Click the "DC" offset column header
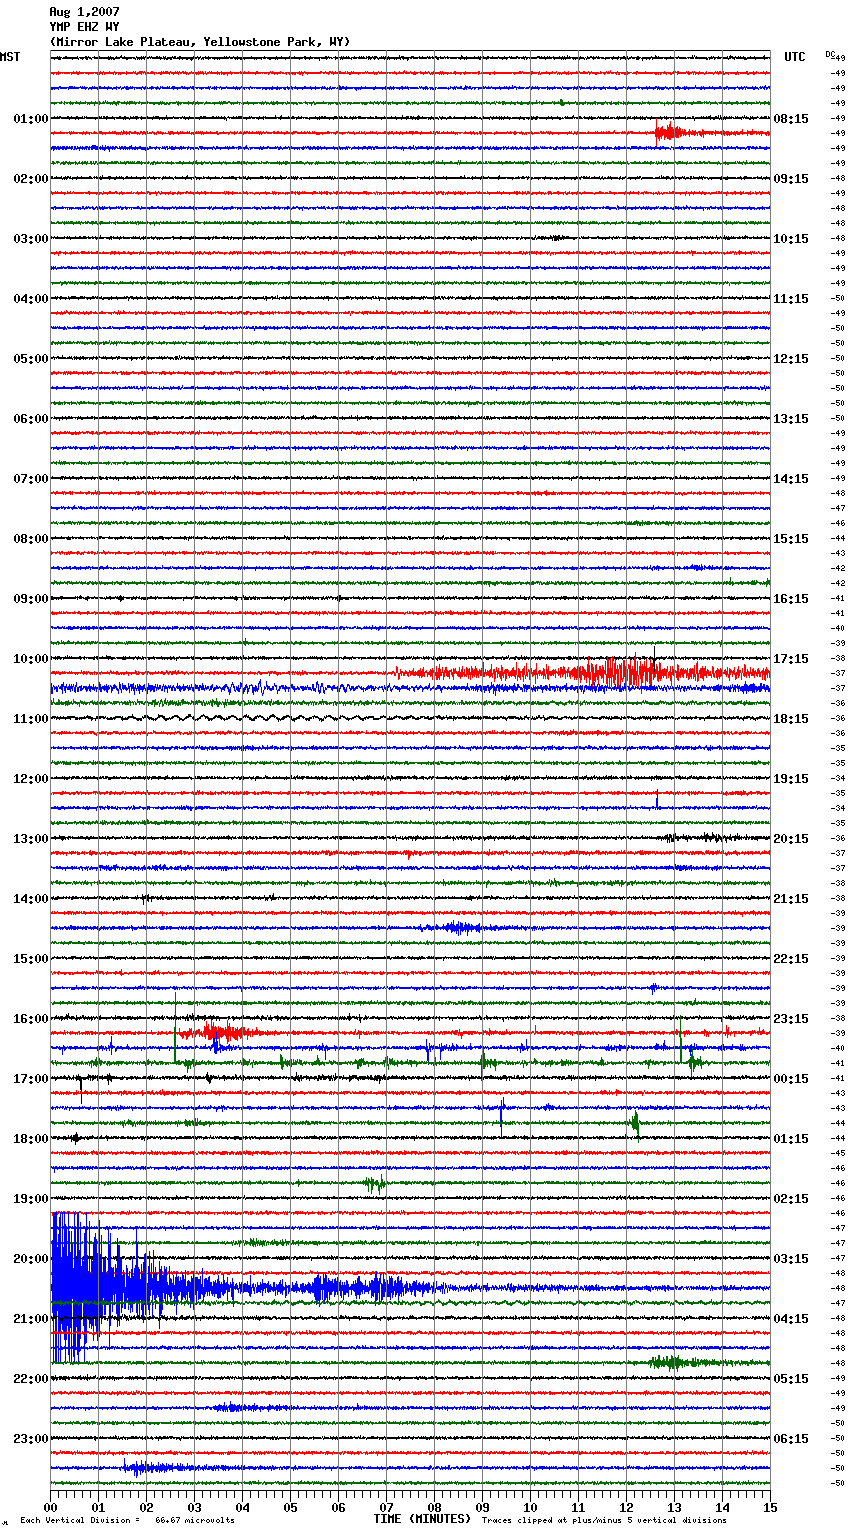This screenshot has height=1534, width=850. (830, 54)
